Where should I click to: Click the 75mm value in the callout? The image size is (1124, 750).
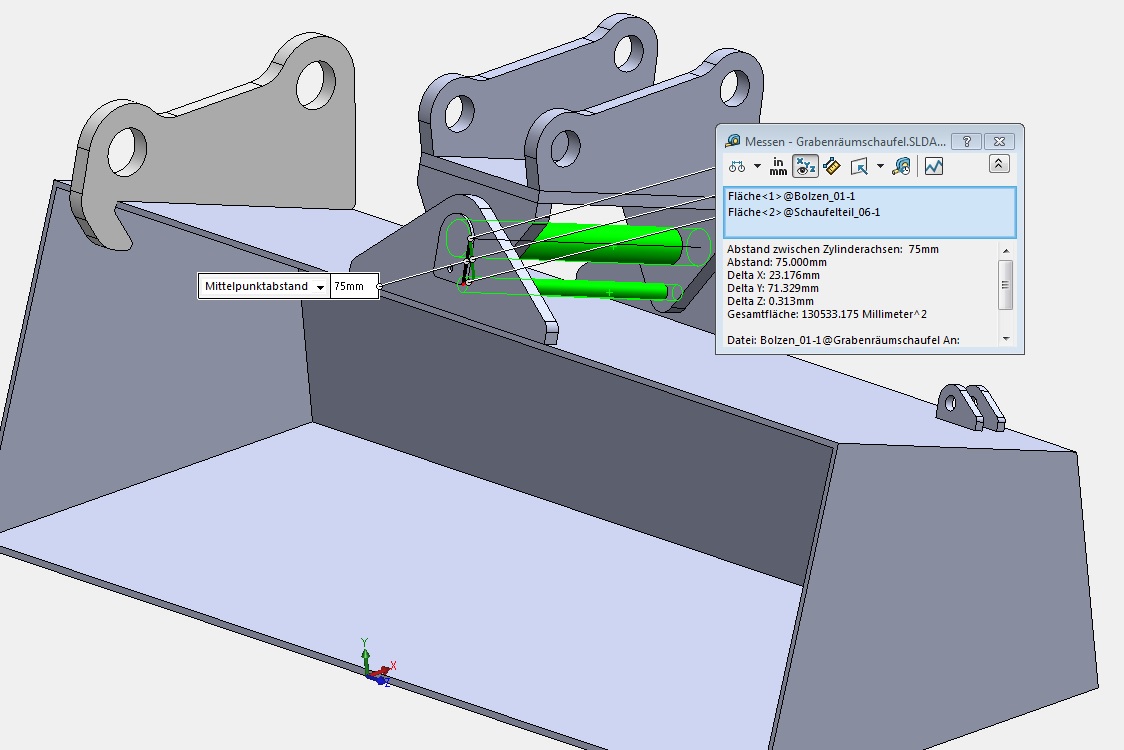pyautogui.click(x=349, y=287)
